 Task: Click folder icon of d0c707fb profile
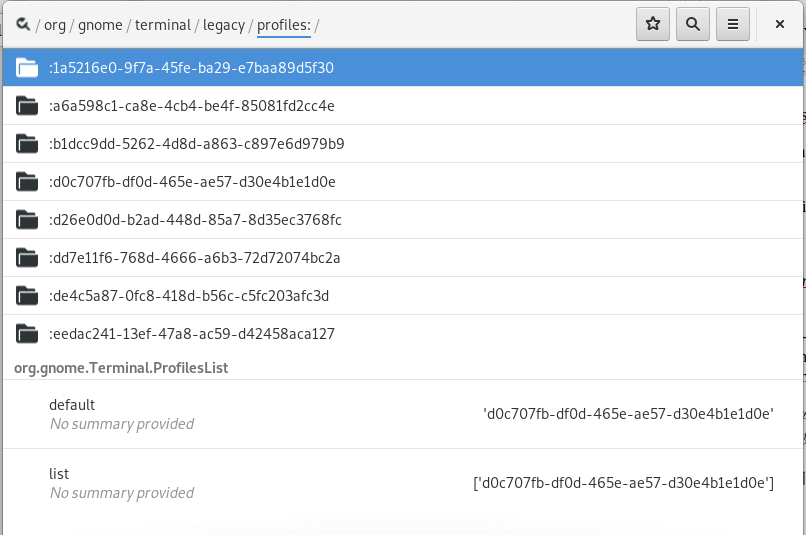[x=27, y=181]
